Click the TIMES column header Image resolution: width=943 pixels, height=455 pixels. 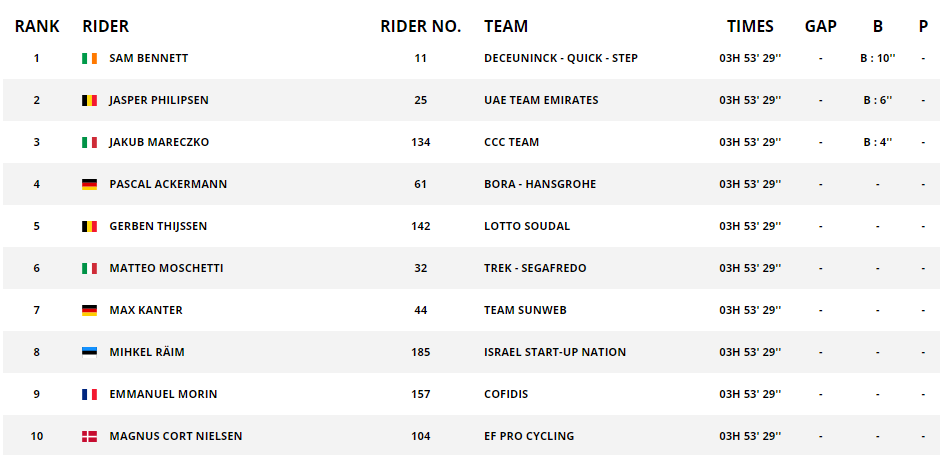tap(750, 26)
